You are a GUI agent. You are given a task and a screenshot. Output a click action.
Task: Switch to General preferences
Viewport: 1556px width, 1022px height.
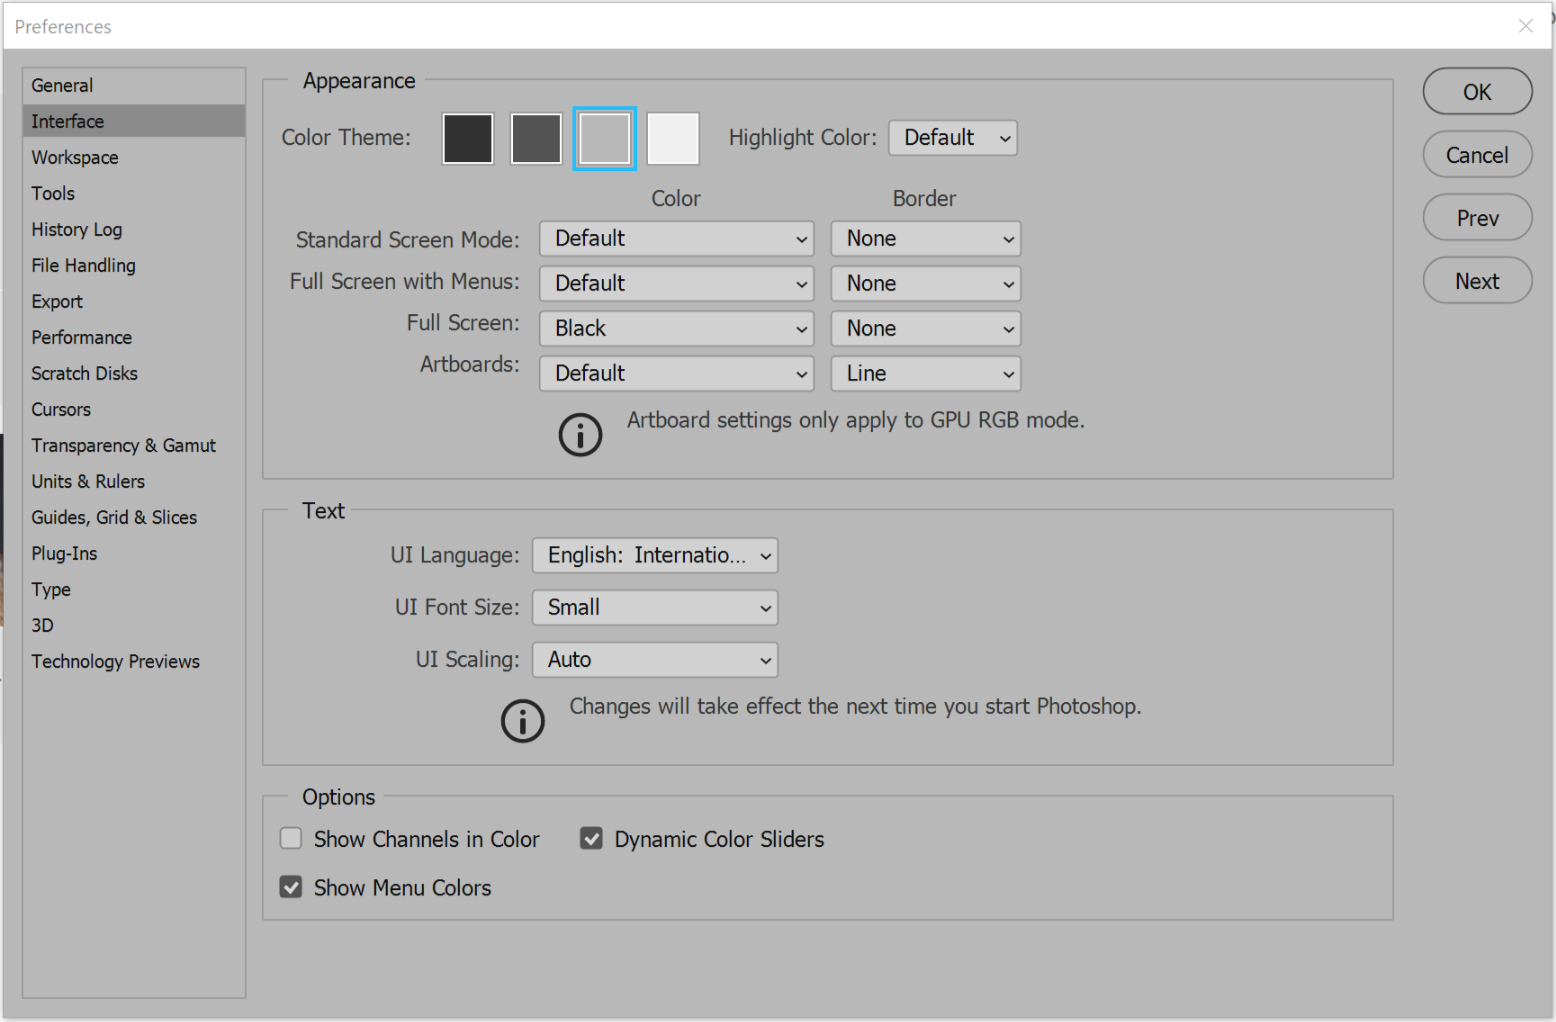(x=134, y=86)
